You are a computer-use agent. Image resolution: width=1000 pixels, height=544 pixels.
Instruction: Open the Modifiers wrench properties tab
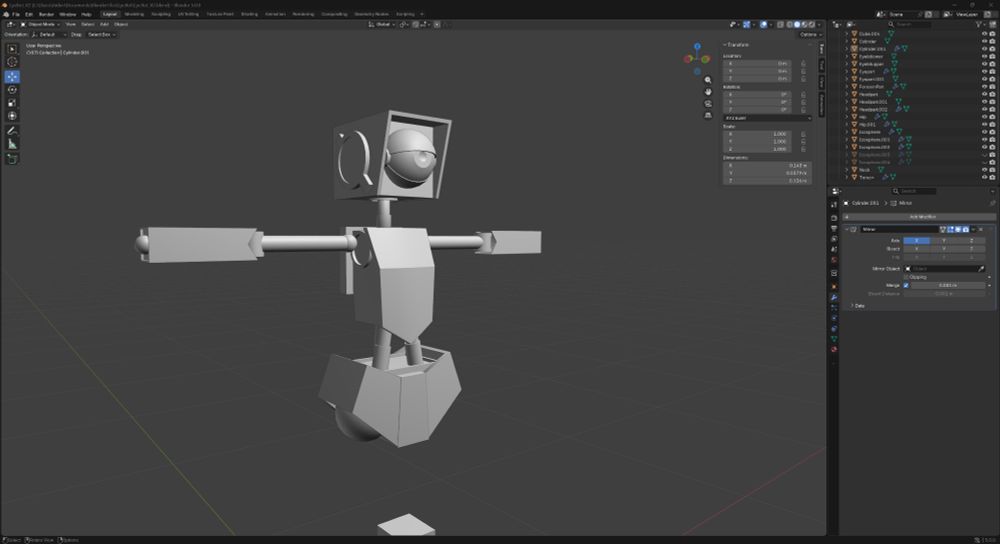pyautogui.click(x=834, y=297)
